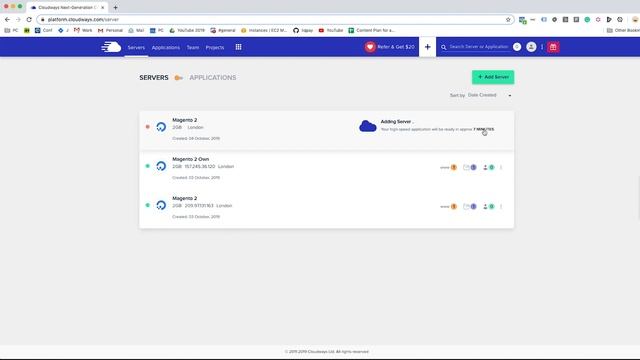Image resolution: width=640 pixels, height=360 pixels.
Task: Open the YouTube bookmark with red icon
Action: click(331, 30)
